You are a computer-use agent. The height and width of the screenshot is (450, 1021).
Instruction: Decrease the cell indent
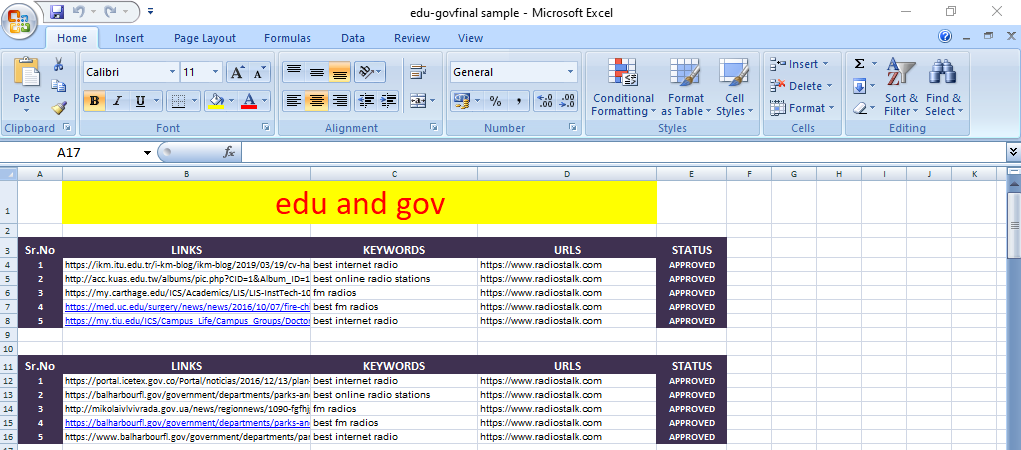(x=367, y=101)
